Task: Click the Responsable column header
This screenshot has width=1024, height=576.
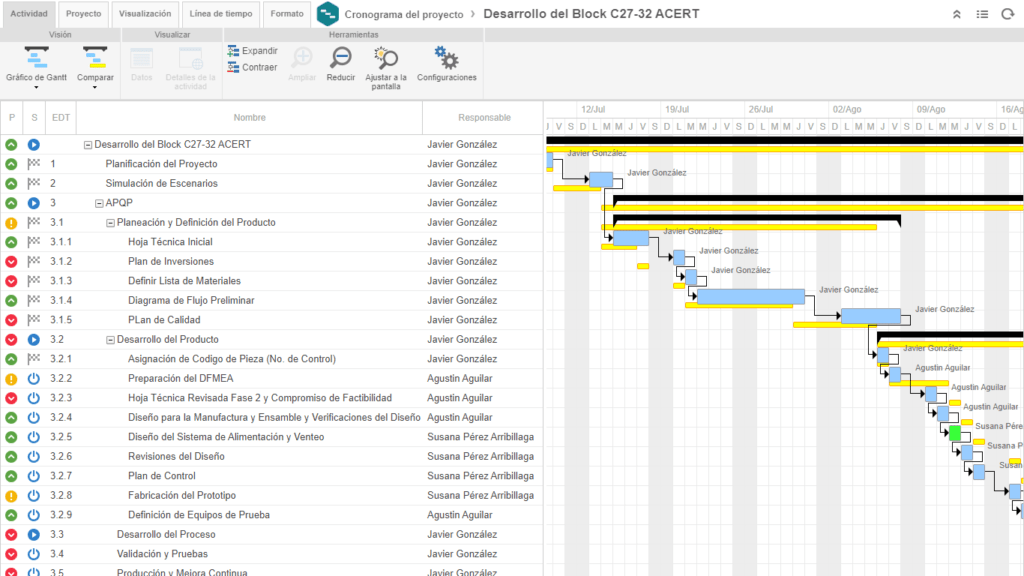Action: click(x=484, y=118)
